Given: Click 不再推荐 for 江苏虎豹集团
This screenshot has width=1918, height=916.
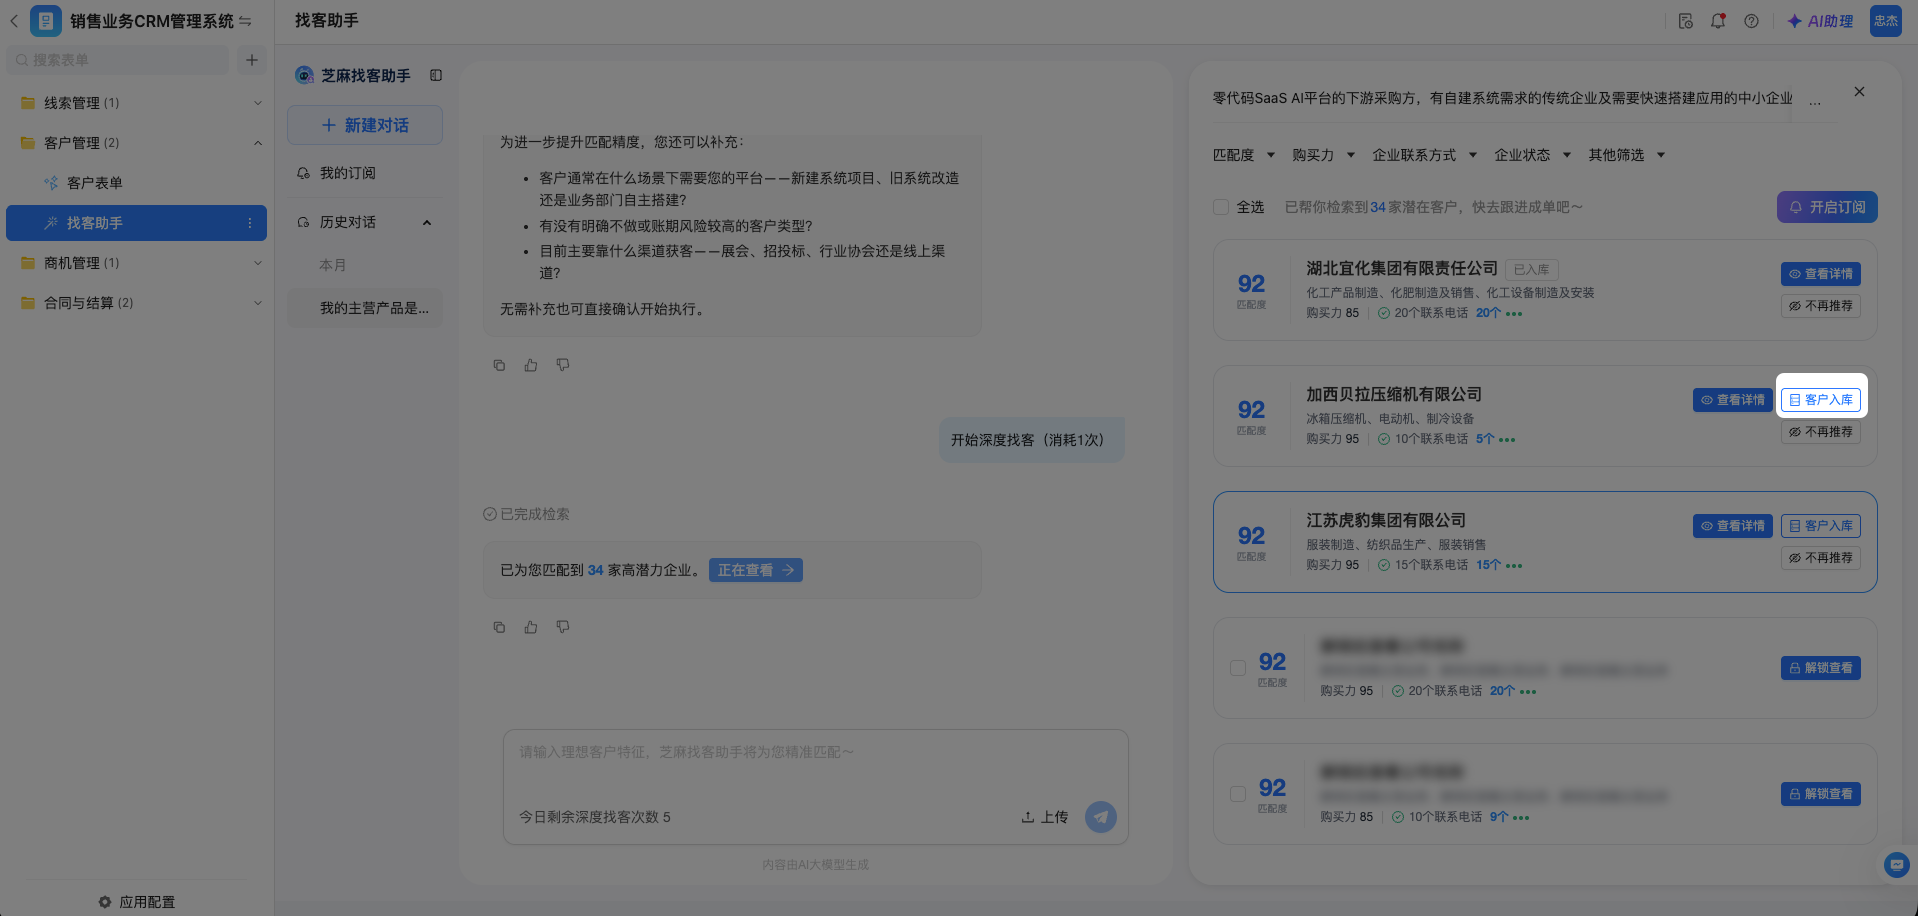Looking at the screenshot, I should pos(1820,558).
